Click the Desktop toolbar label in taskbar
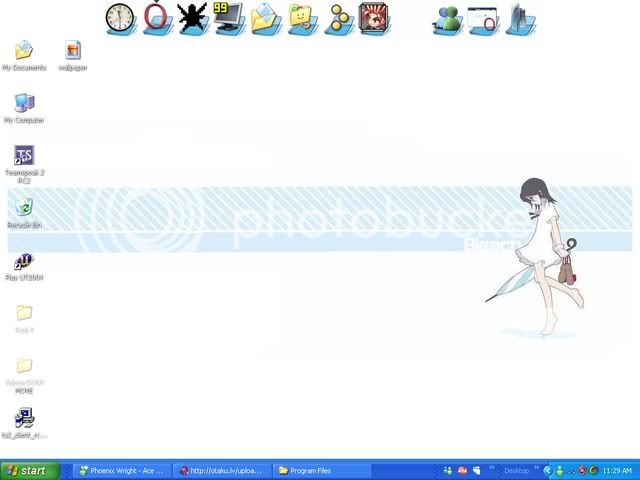 click(x=516, y=470)
